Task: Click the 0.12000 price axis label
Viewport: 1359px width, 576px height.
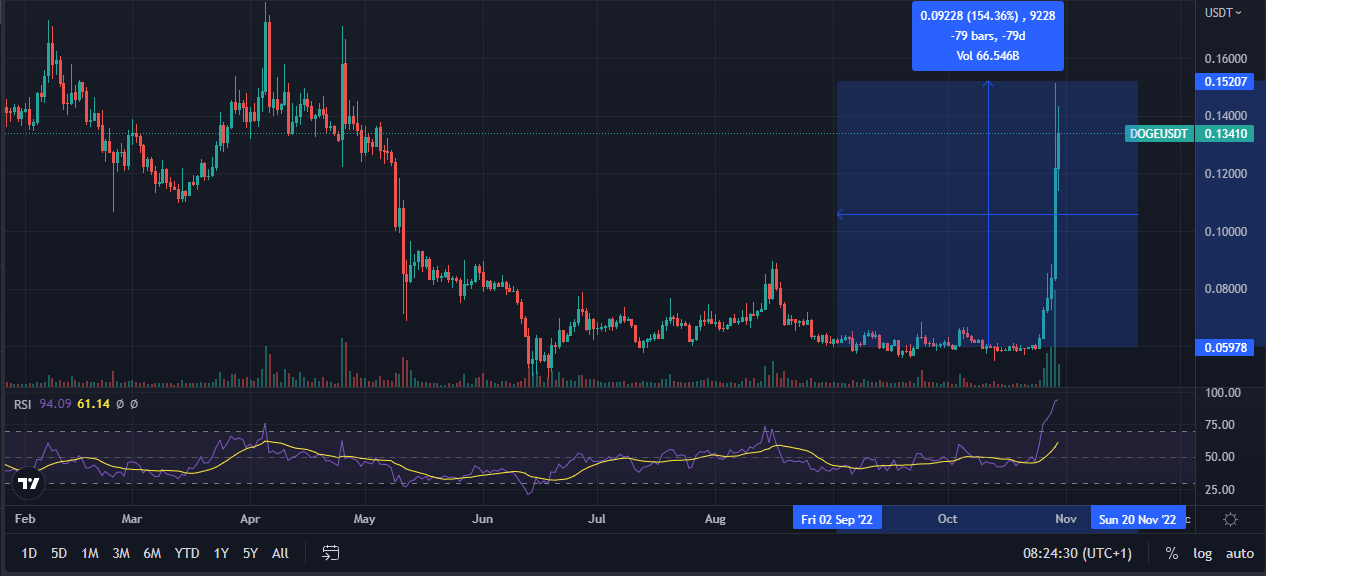Action: coord(1224,174)
